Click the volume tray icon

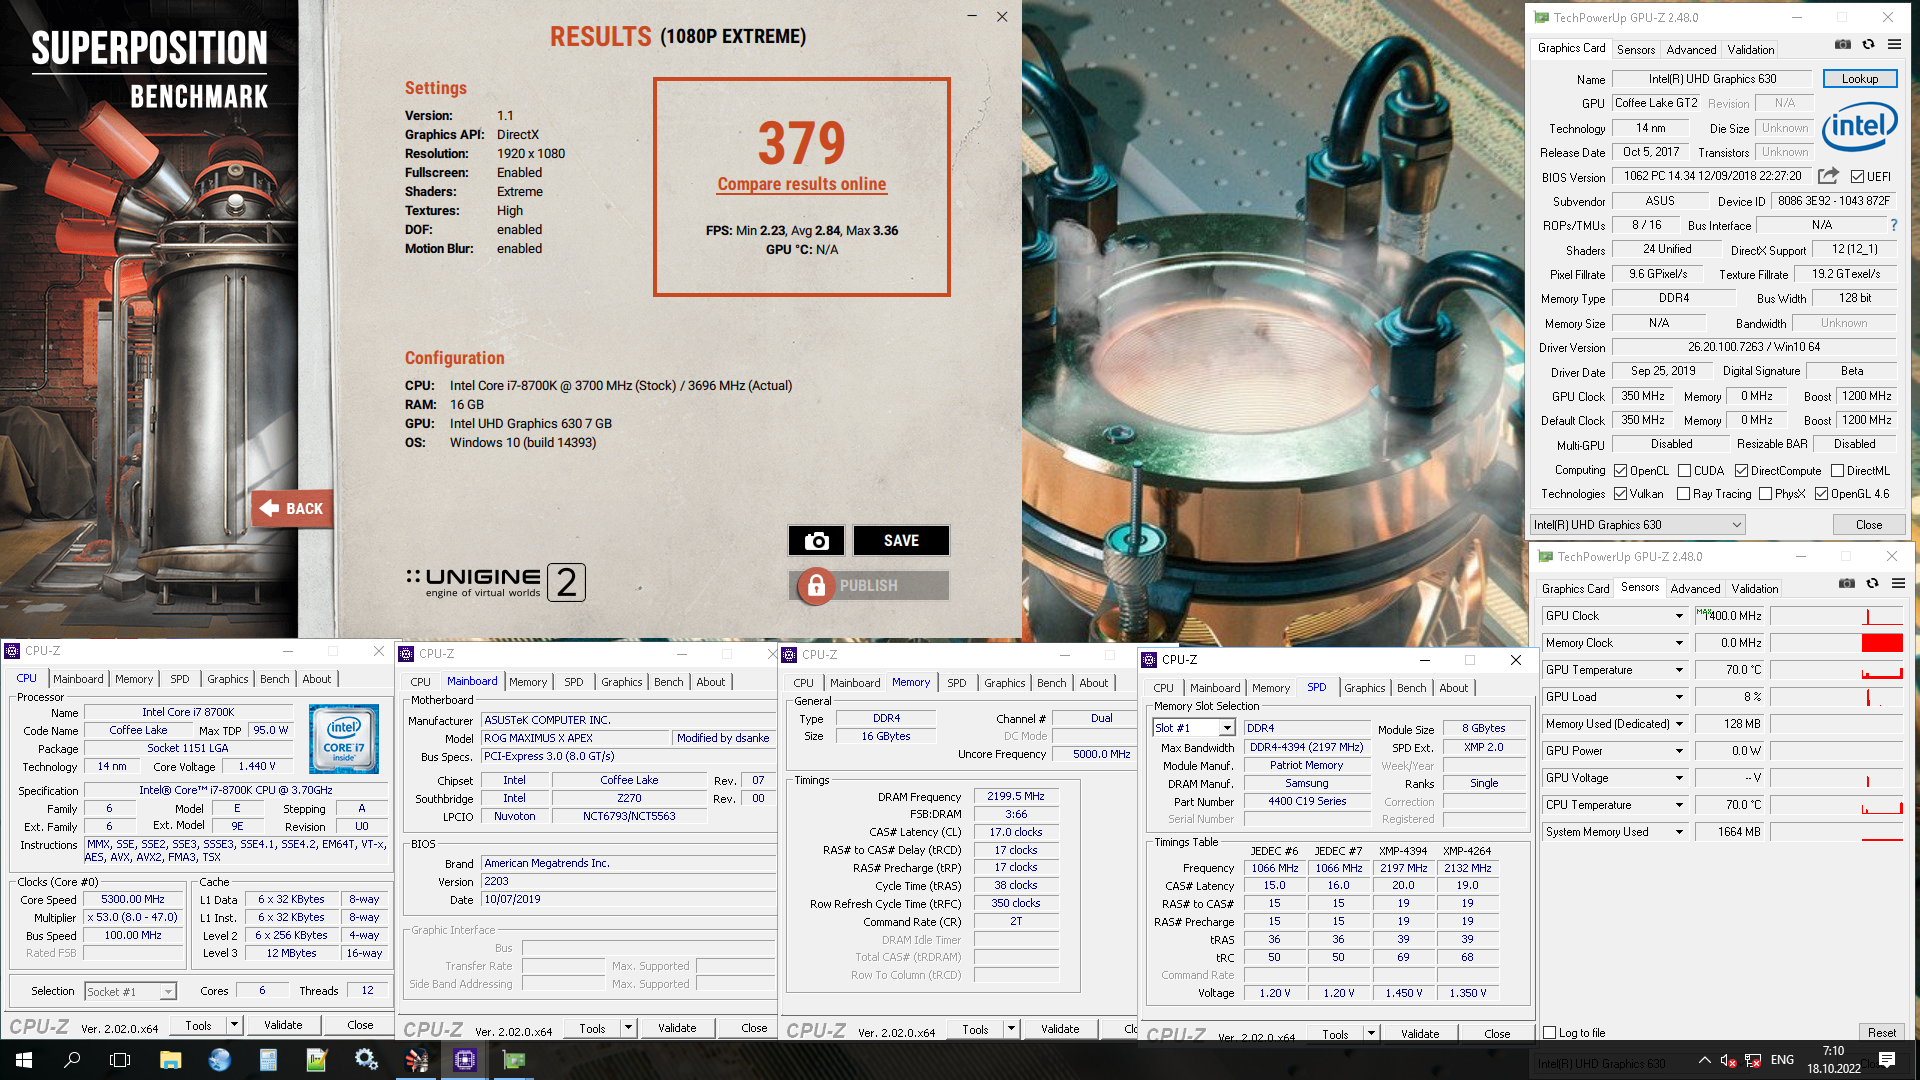tap(1728, 1060)
